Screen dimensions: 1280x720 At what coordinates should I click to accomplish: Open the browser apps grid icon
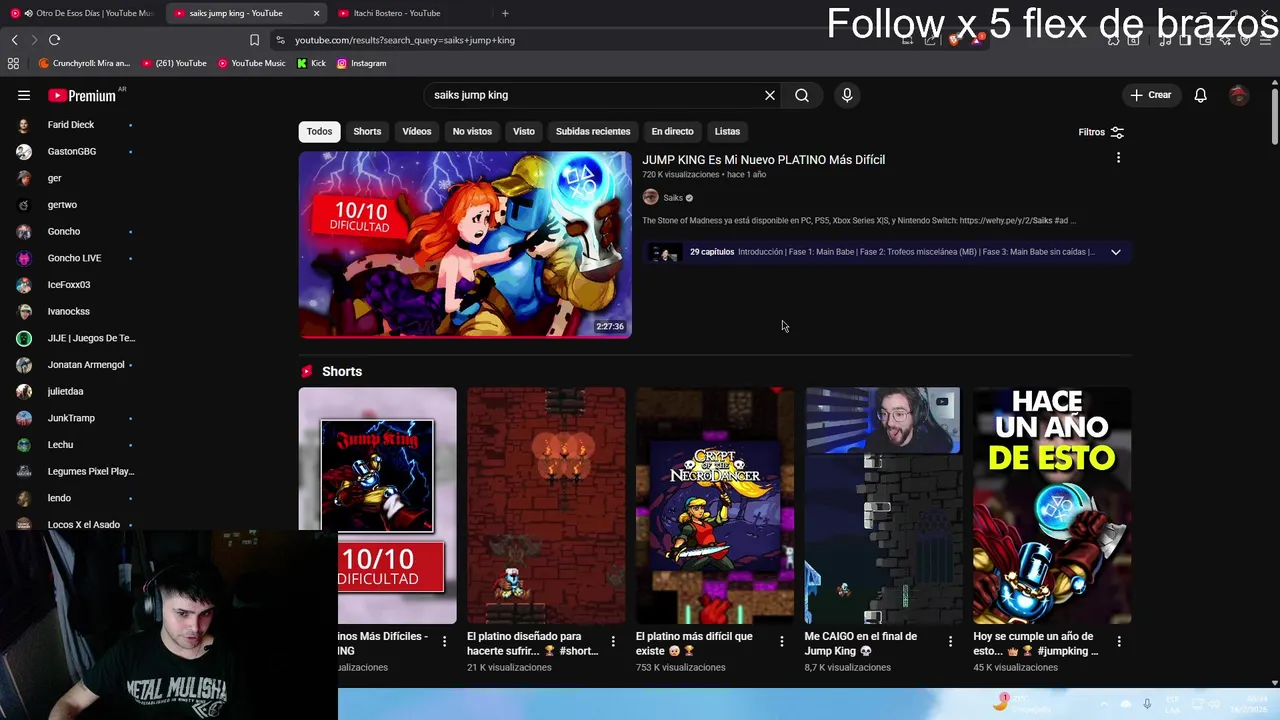coord(13,63)
